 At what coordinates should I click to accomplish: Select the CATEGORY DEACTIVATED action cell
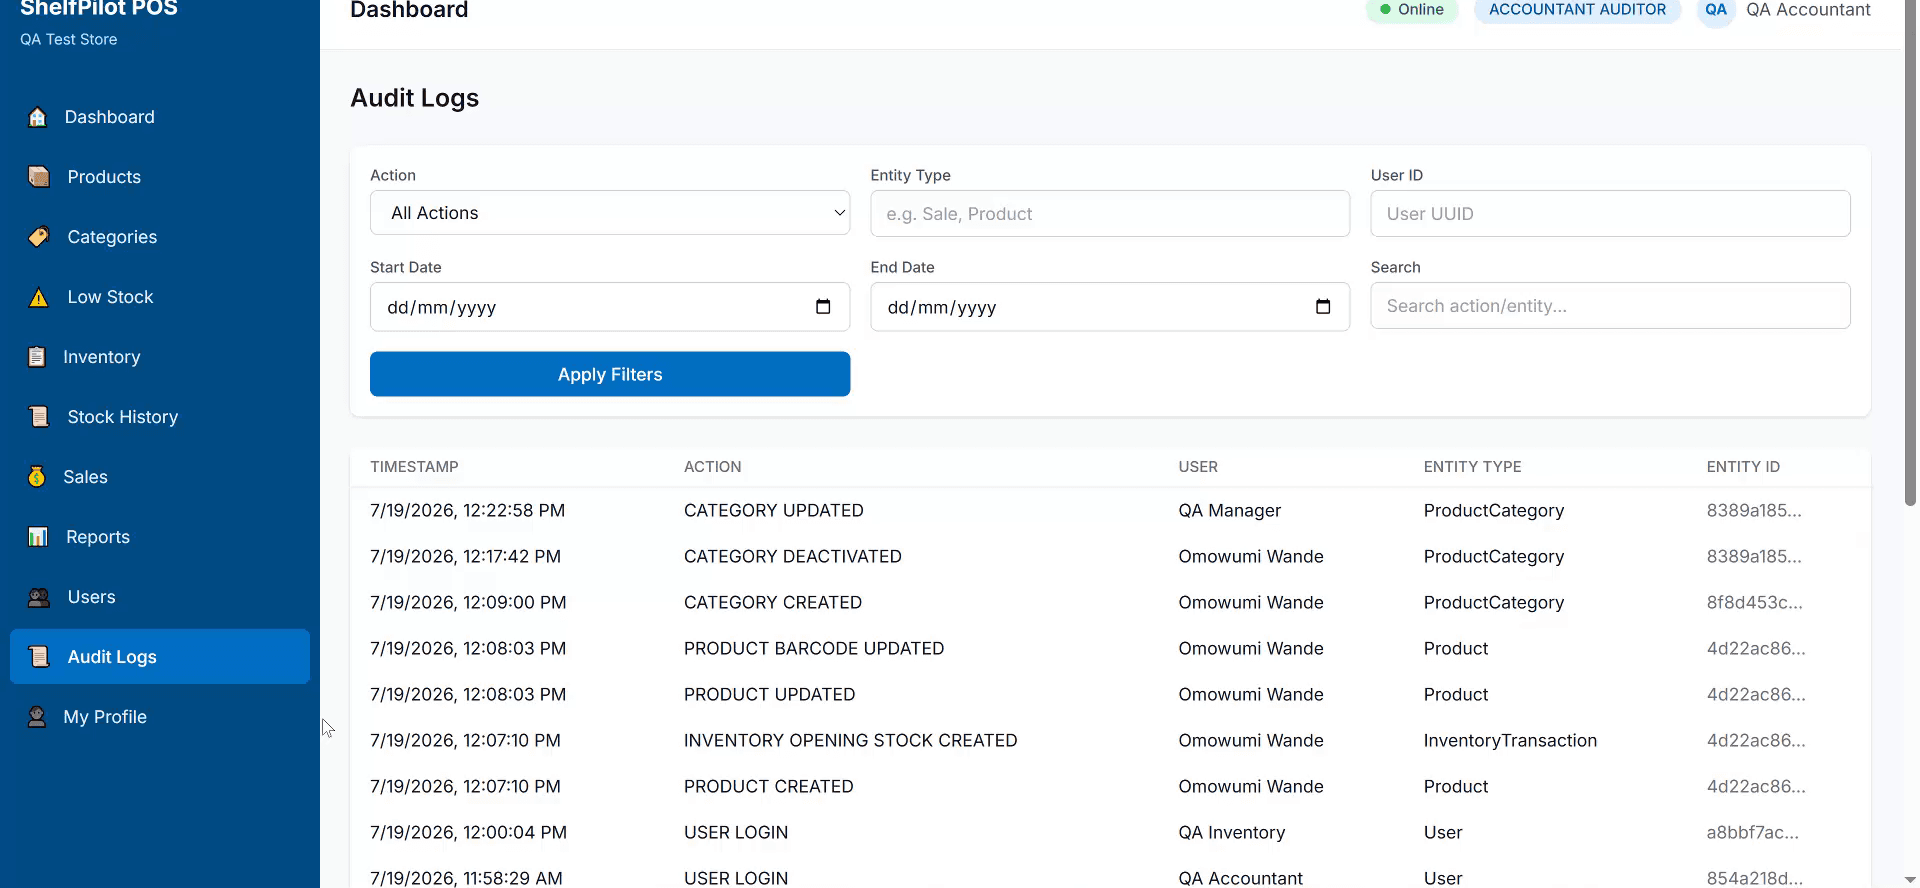pos(793,556)
